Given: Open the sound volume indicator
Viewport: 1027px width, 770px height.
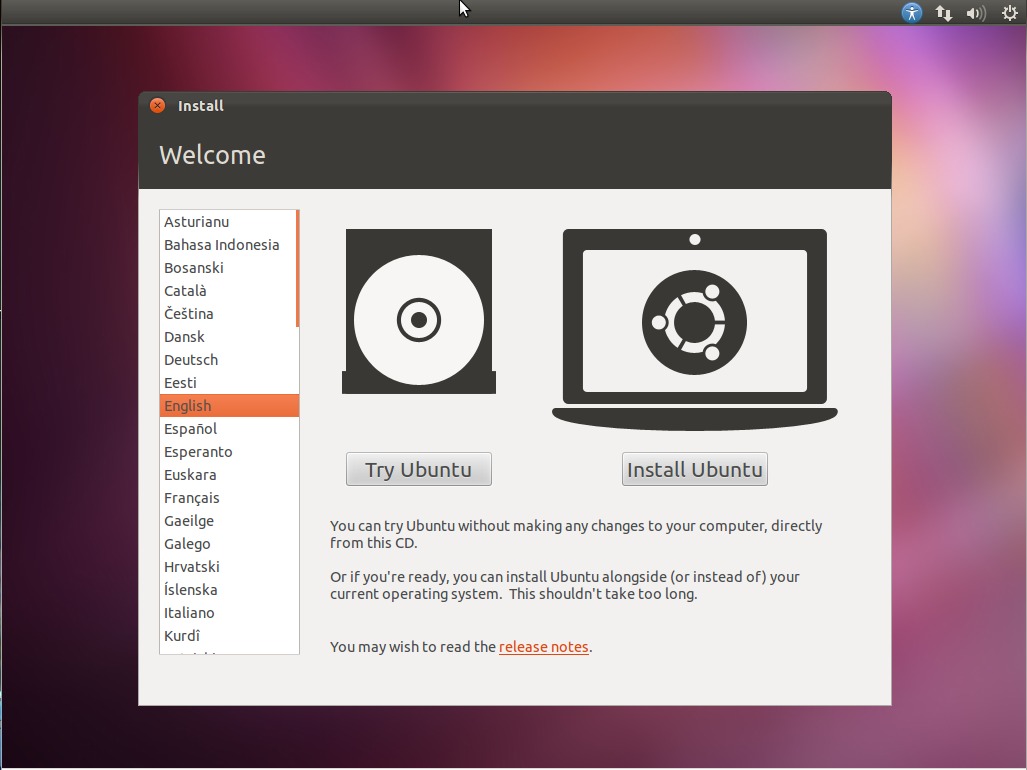Looking at the screenshot, I should pyautogui.click(x=976, y=13).
